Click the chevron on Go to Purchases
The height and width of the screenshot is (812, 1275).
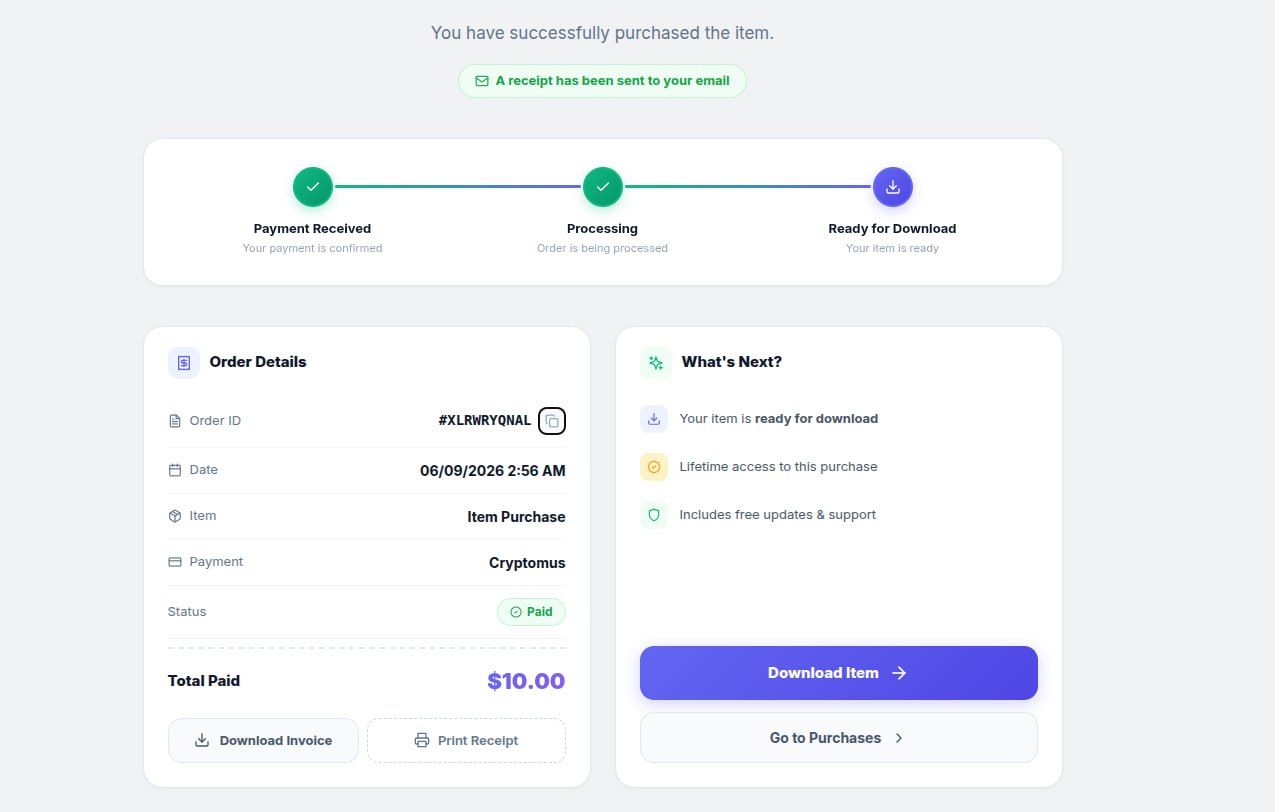[899, 738]
